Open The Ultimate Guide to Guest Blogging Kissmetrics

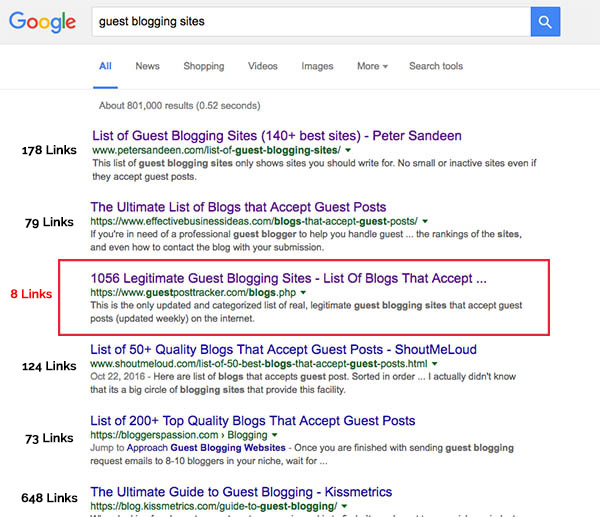tap(241, 492)
